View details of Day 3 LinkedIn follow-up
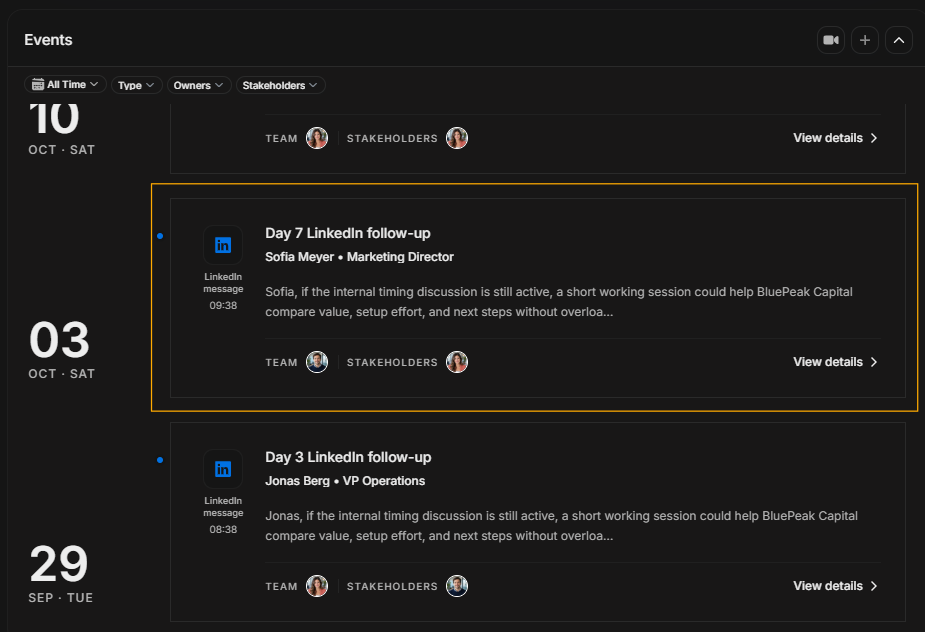 [x=835, y=586]
